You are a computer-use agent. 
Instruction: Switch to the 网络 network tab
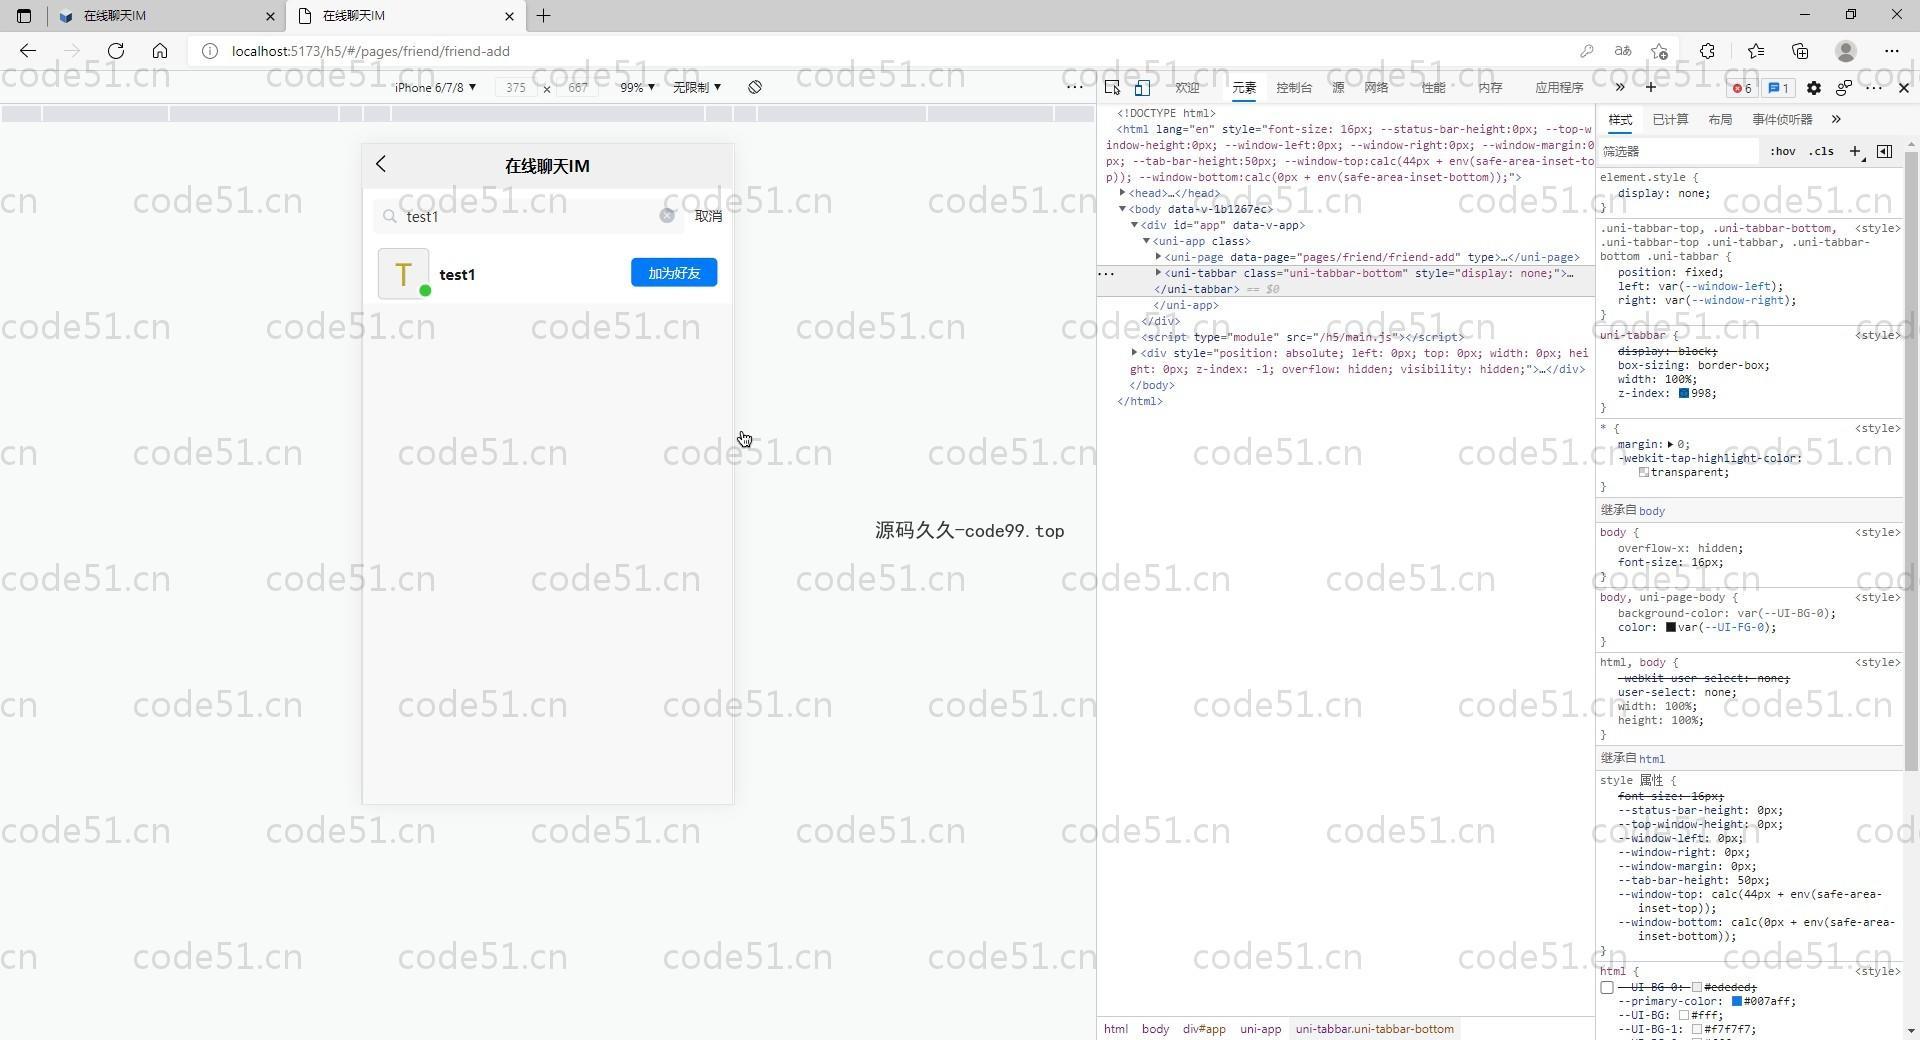pos(1376,88)
